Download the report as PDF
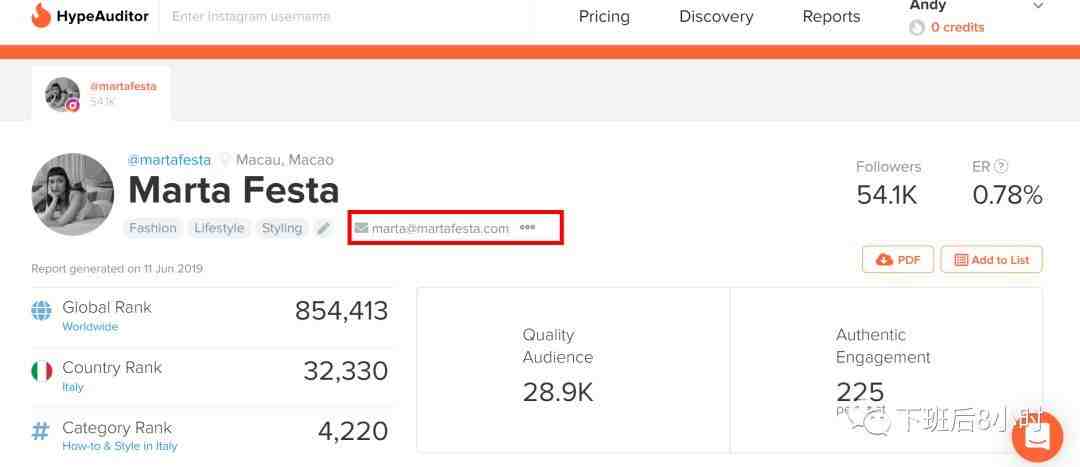The height and width of the screenshot is (467, 1080). click(x=898, y=260)
